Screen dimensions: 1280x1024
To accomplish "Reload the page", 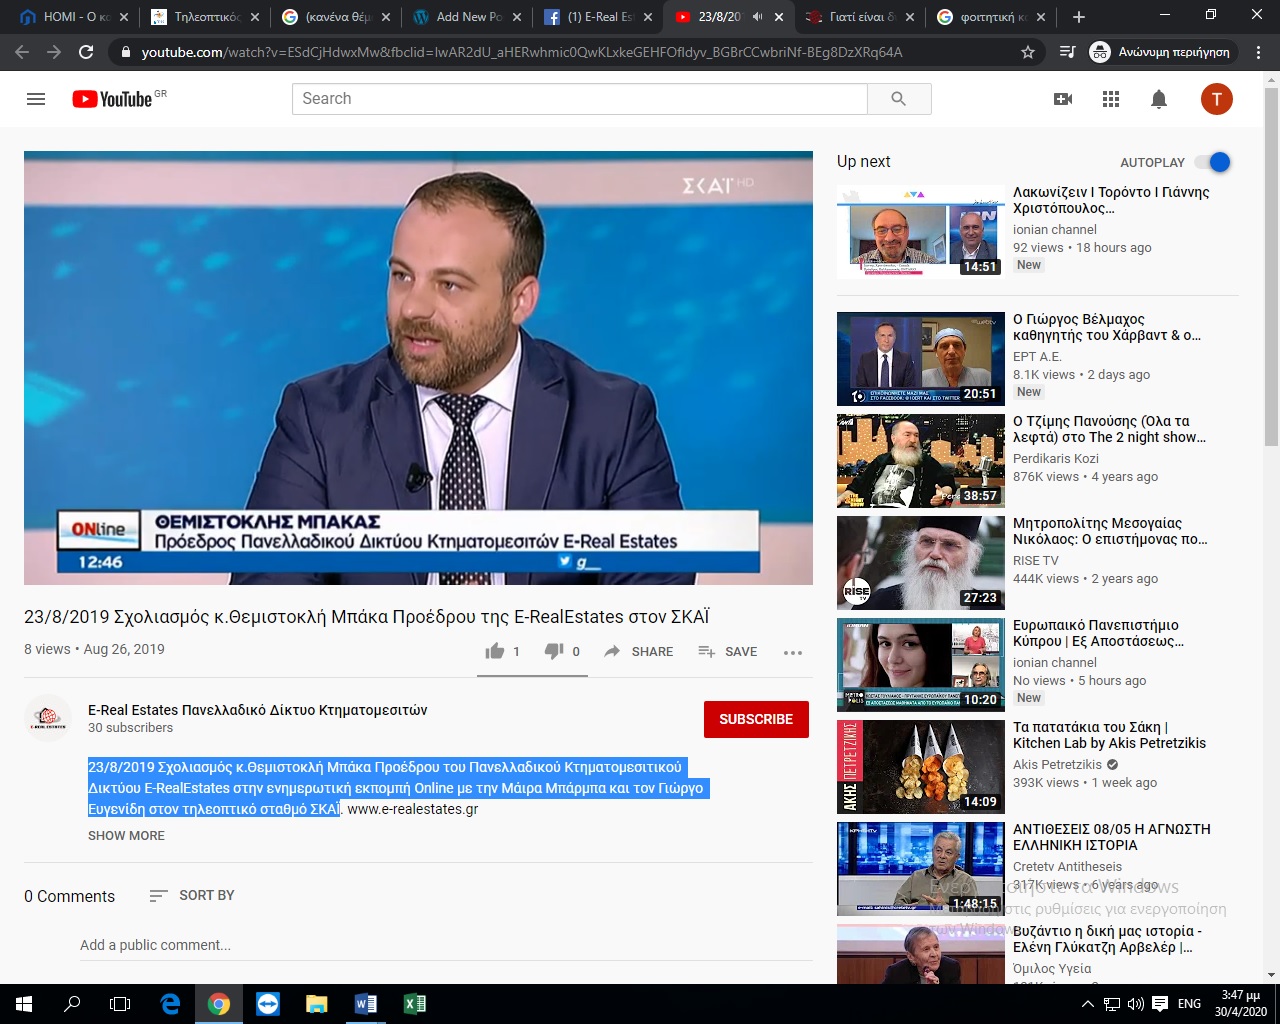I will (x=87, y=52).
